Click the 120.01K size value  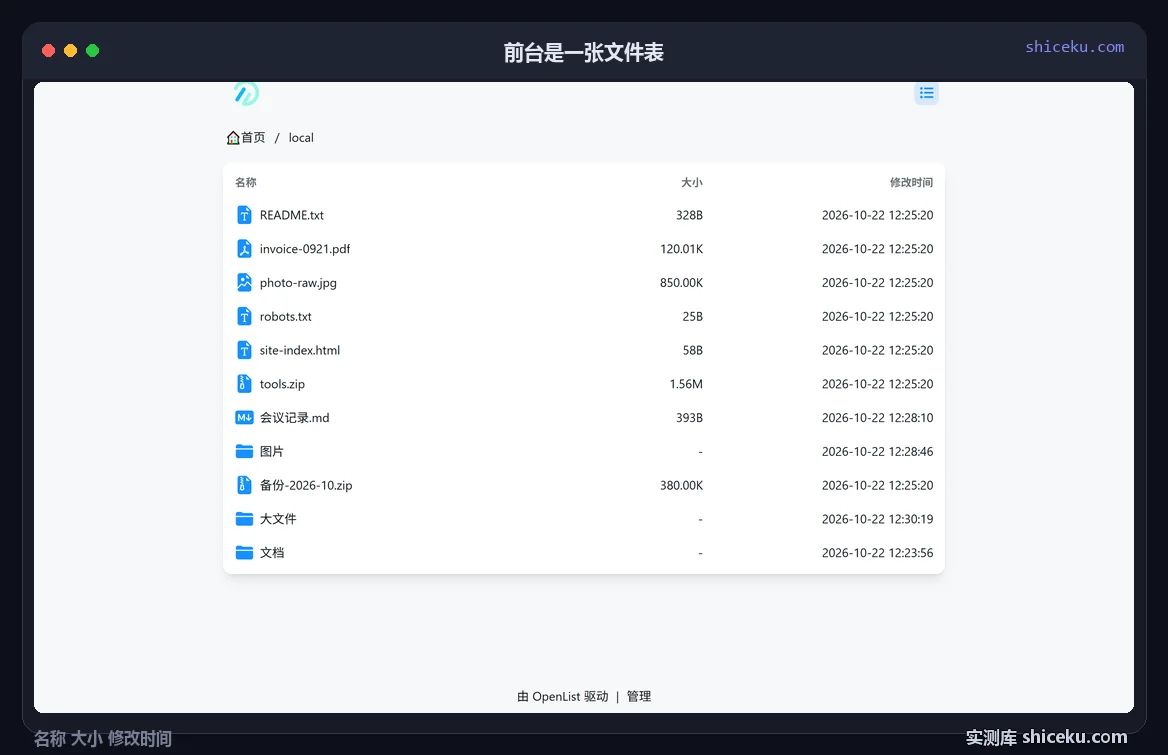click(682, 249)
